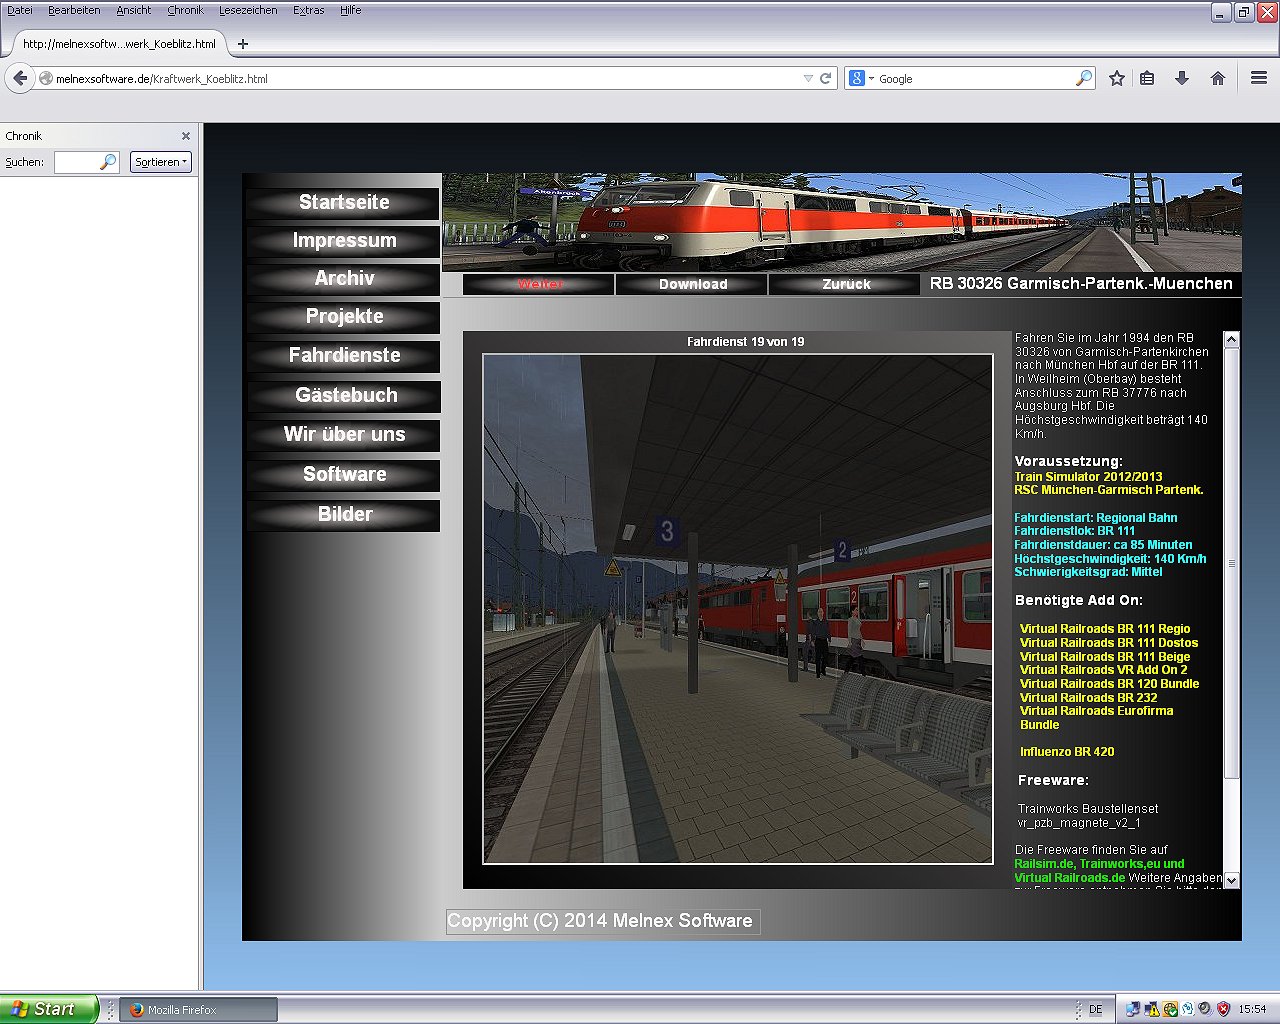Click the network warning tray icon

tap(1152, 1010)
